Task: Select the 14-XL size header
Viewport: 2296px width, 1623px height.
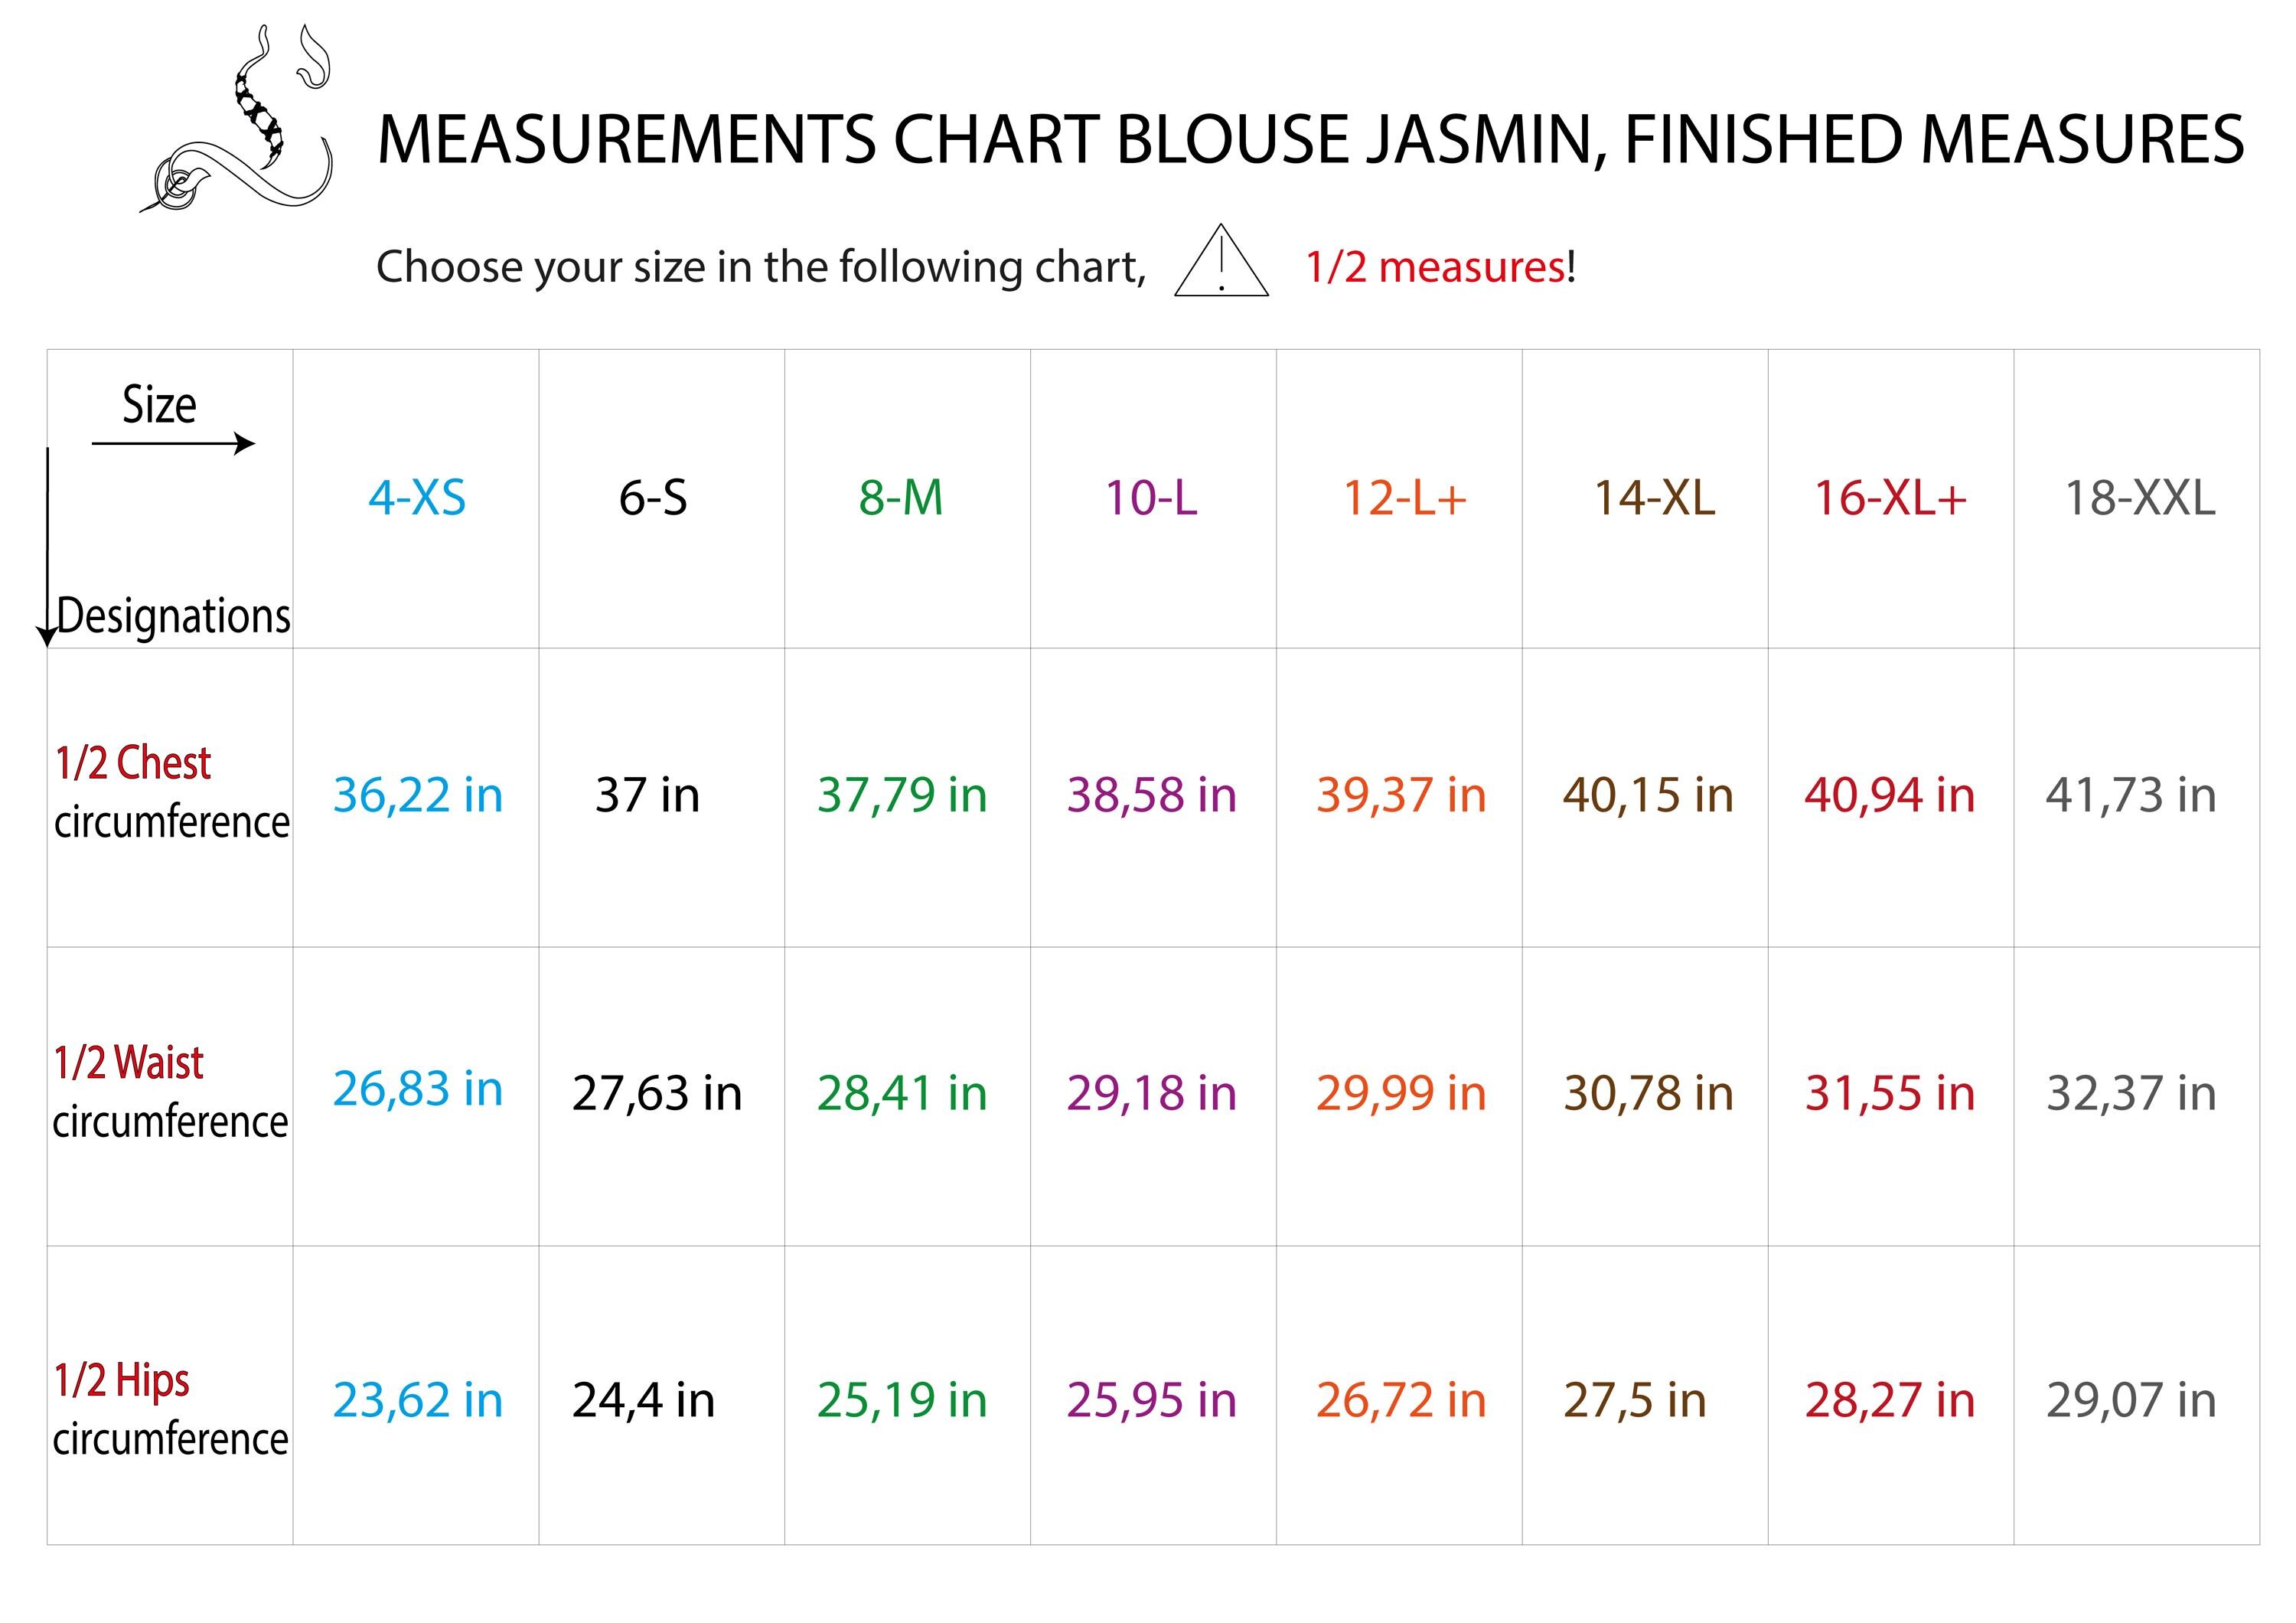Action: click(x=1654, y=498)
